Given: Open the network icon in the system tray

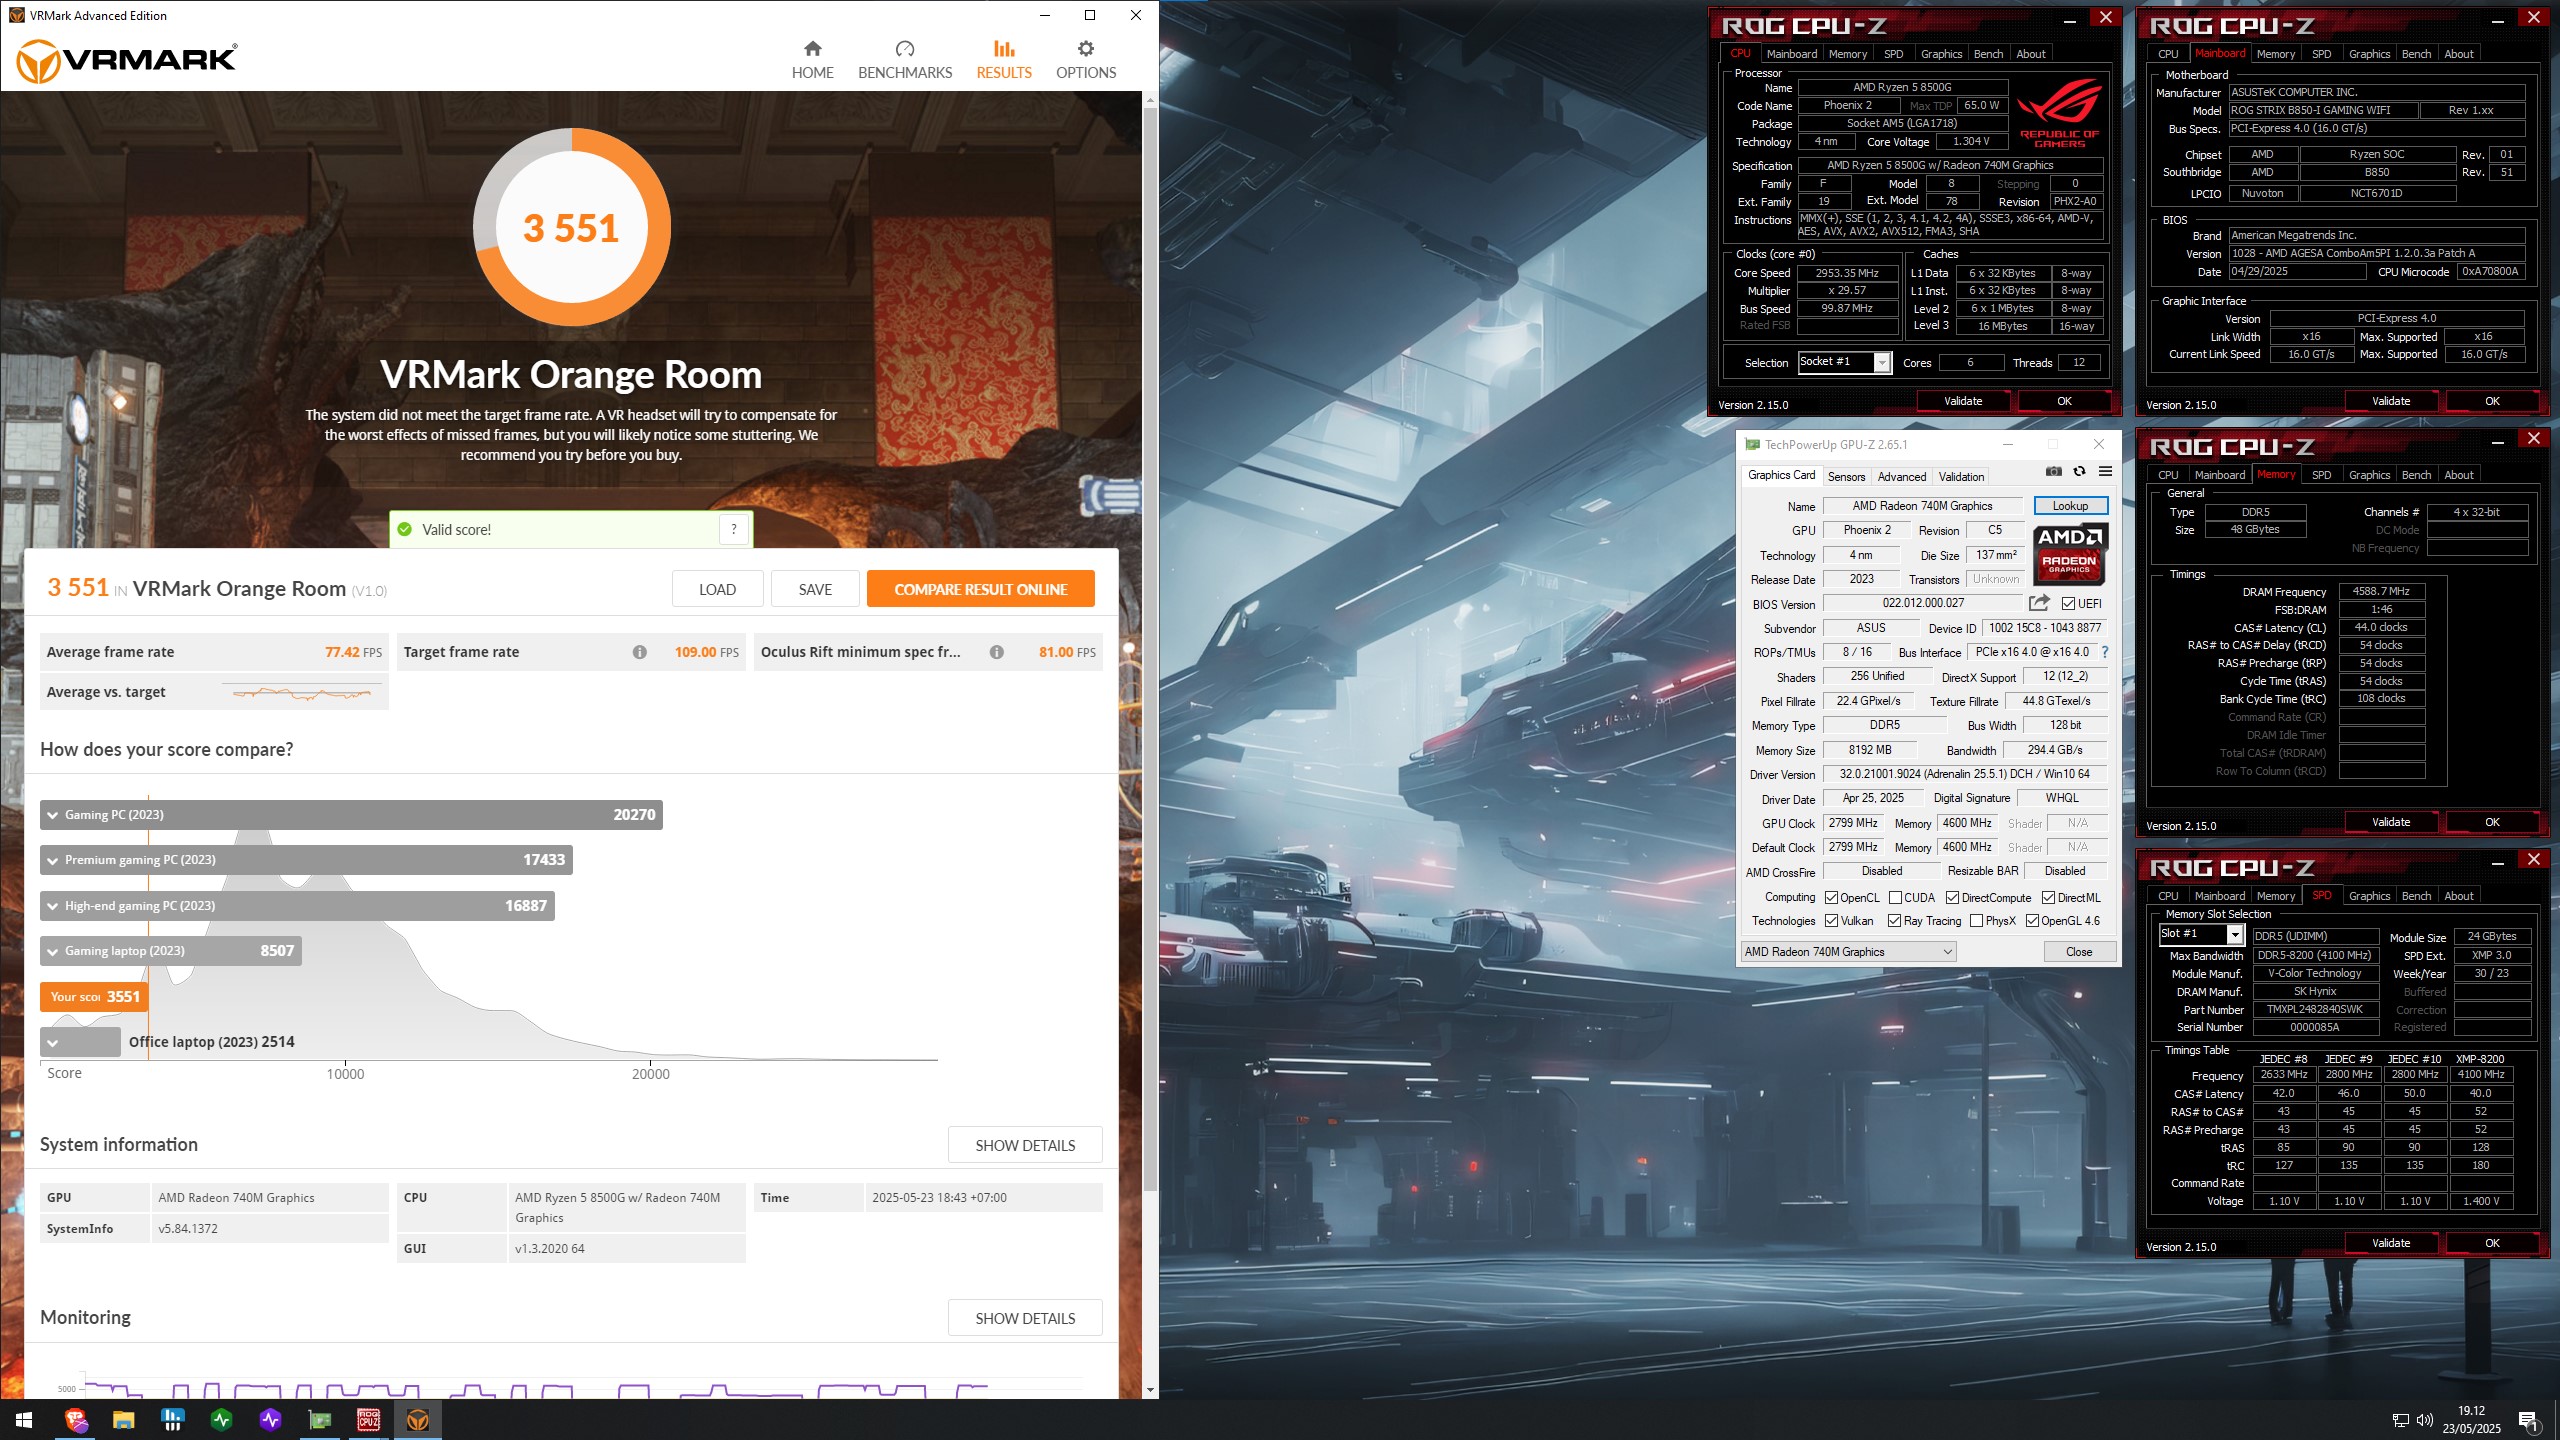Looking at the screenshot, I should coord(2400,1420).
